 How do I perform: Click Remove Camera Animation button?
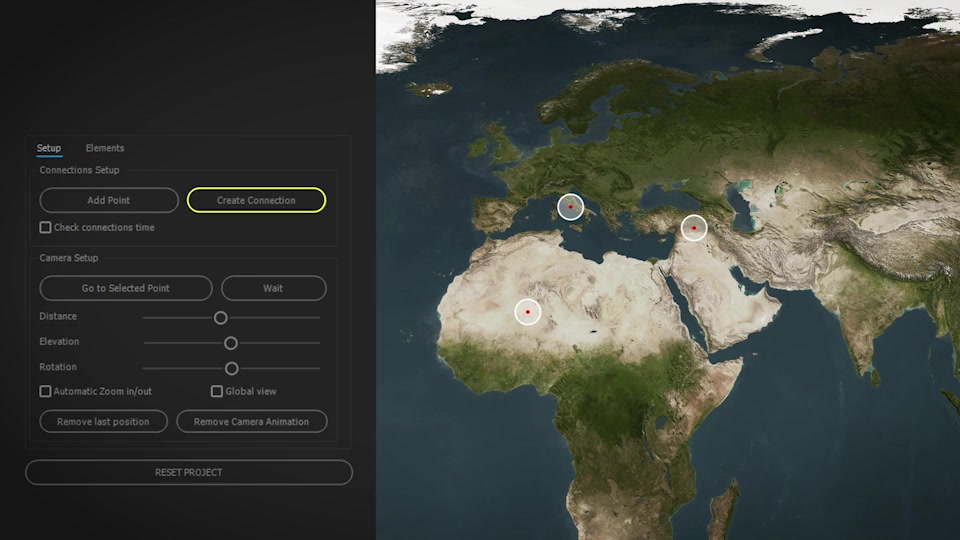pos(252,421)
